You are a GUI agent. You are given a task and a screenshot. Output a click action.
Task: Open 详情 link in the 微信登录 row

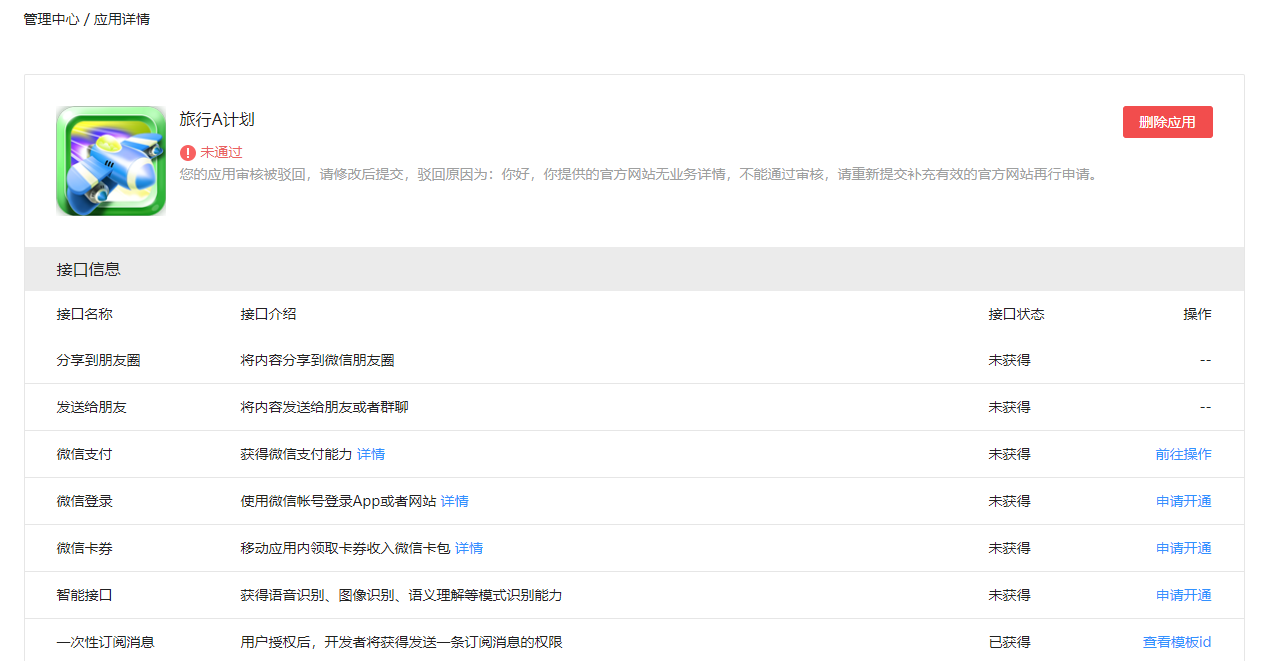455,501
